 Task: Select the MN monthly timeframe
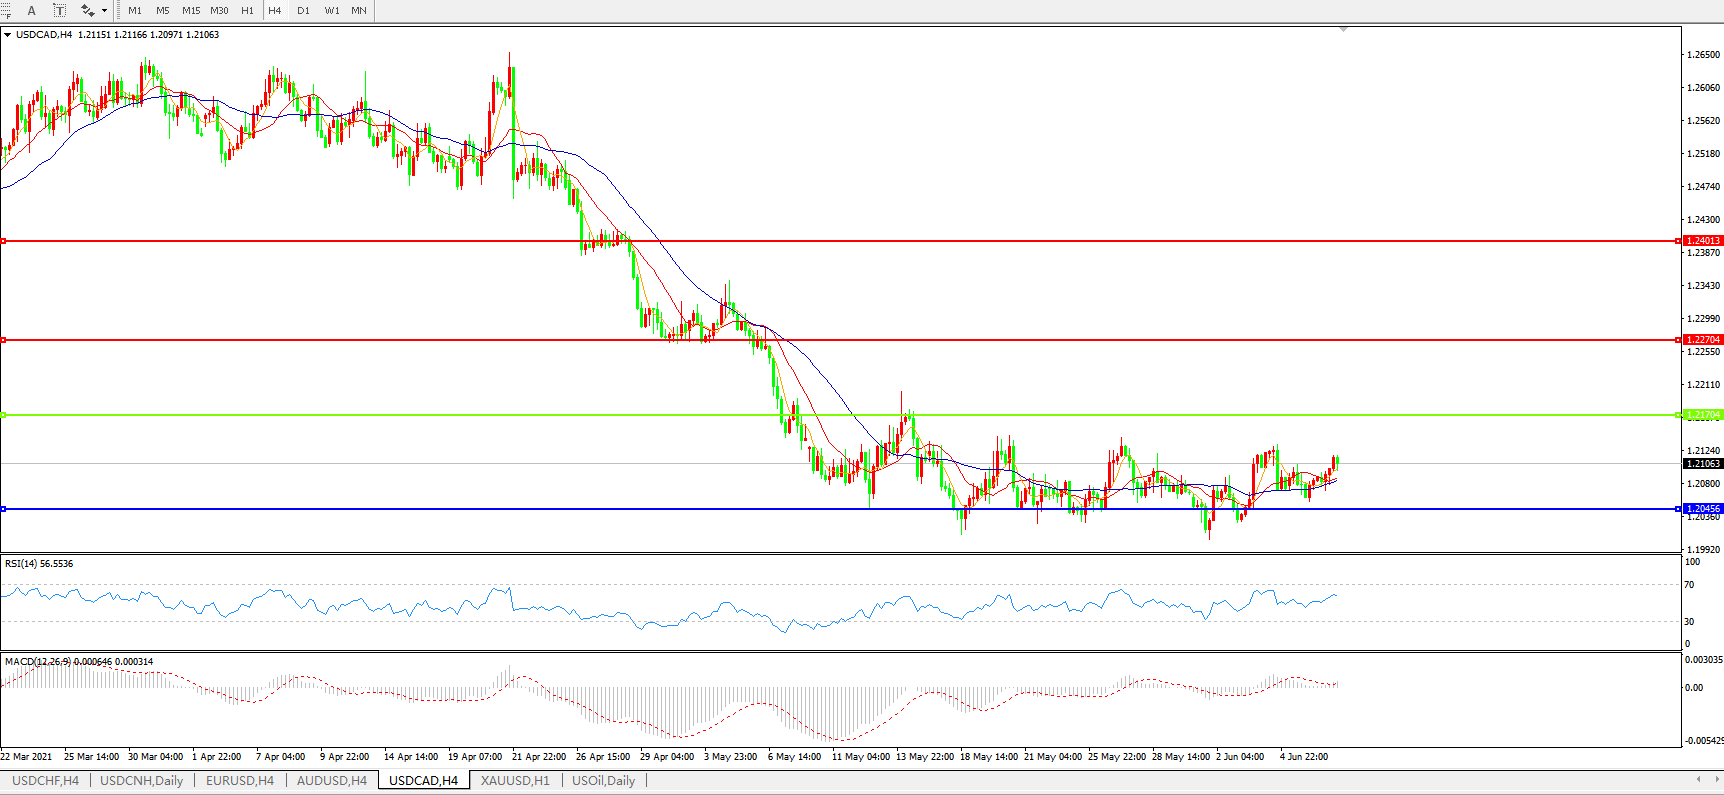point(359,10)
